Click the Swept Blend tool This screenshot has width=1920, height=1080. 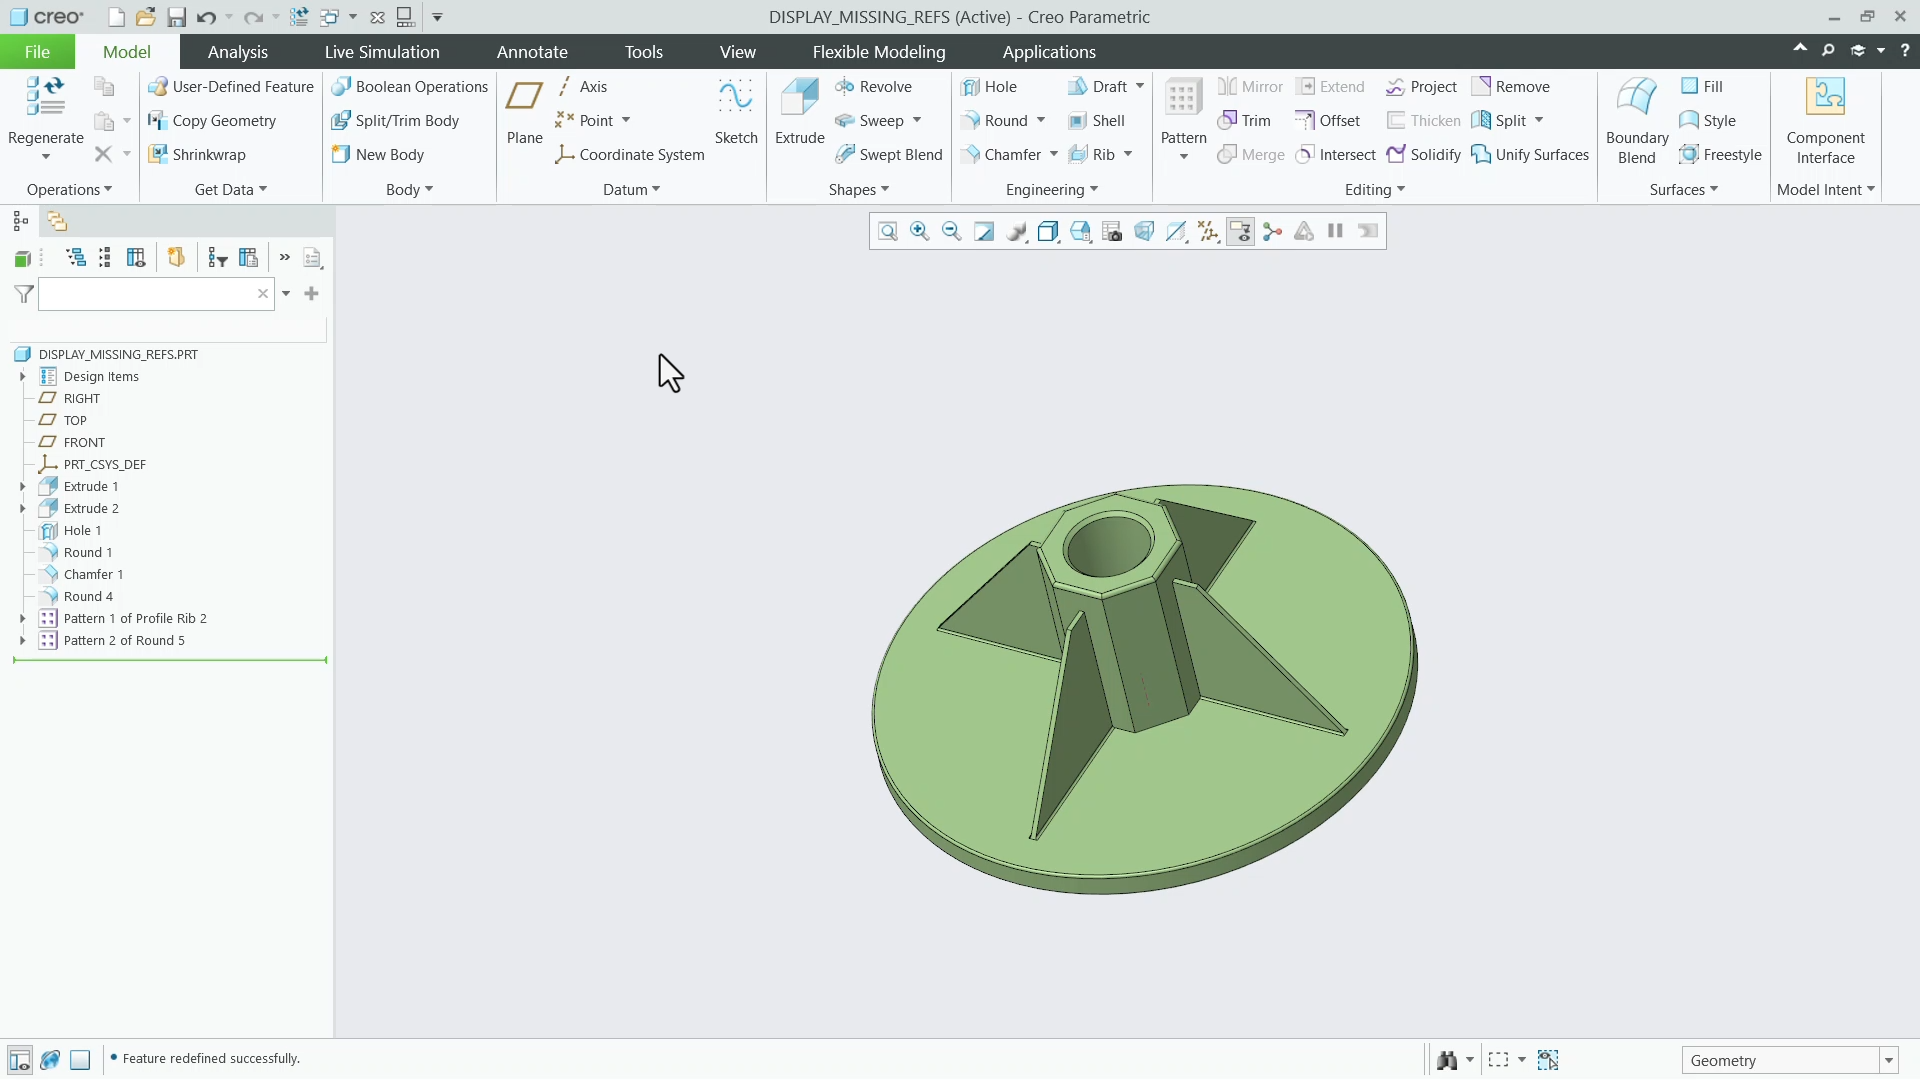click(888, 155)
